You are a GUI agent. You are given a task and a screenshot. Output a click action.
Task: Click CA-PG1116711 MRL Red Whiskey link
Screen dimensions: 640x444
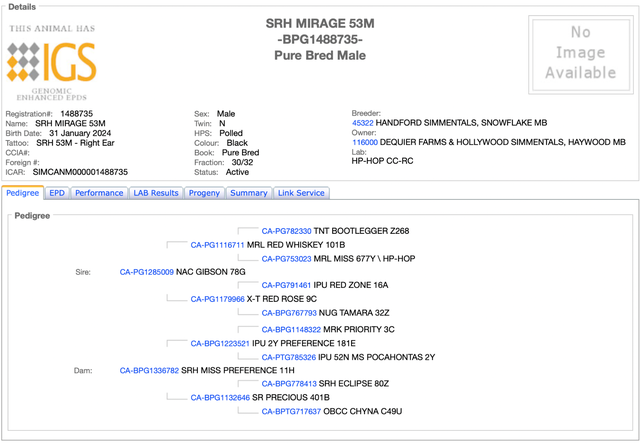coord(217,244)
